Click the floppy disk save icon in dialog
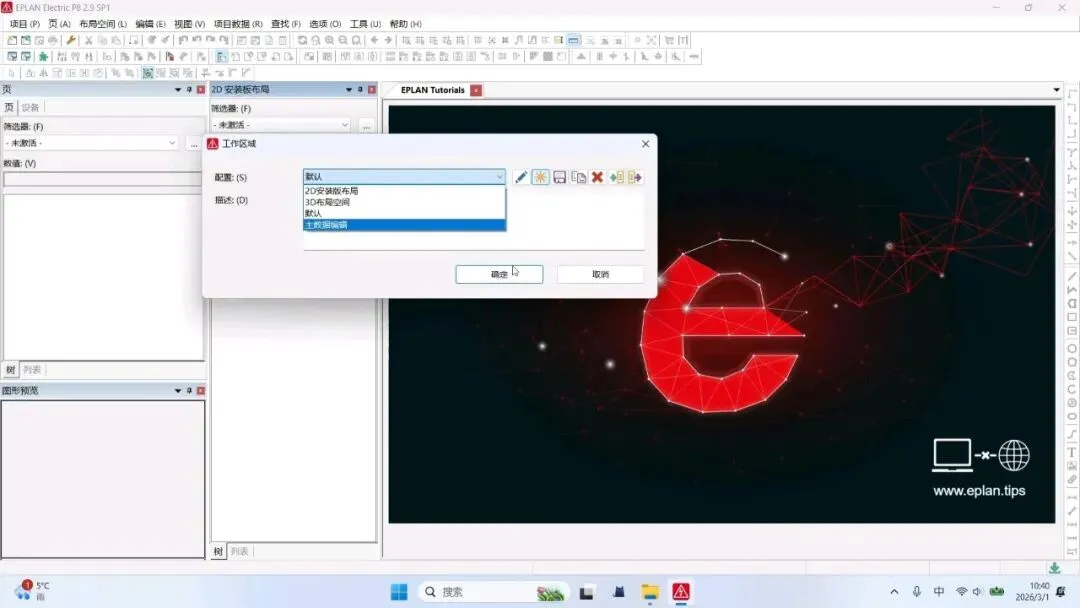This screenshot has width=1080, height=608. click(559, 178)
